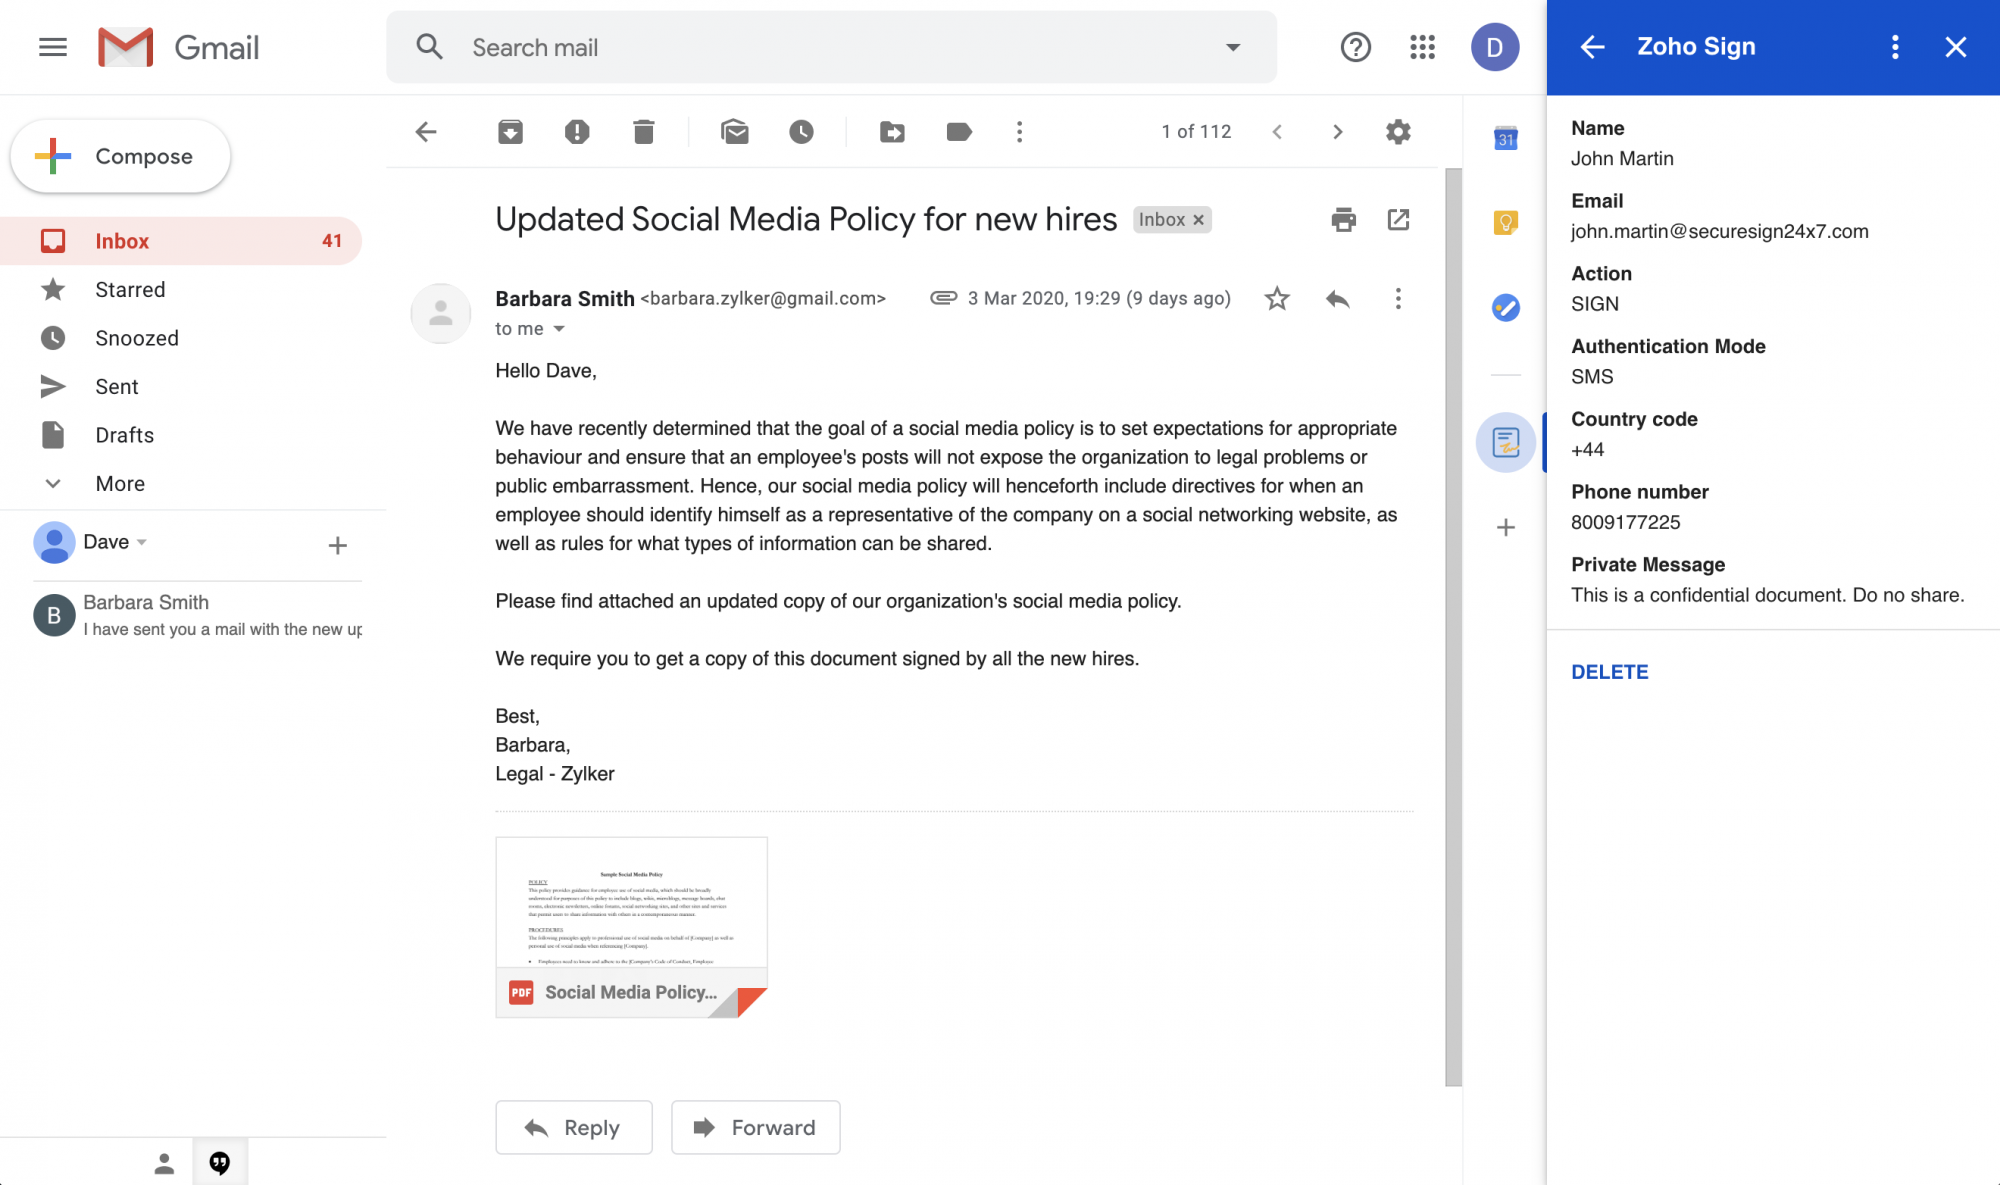Mark email as unread

click(x=734, y=131)
